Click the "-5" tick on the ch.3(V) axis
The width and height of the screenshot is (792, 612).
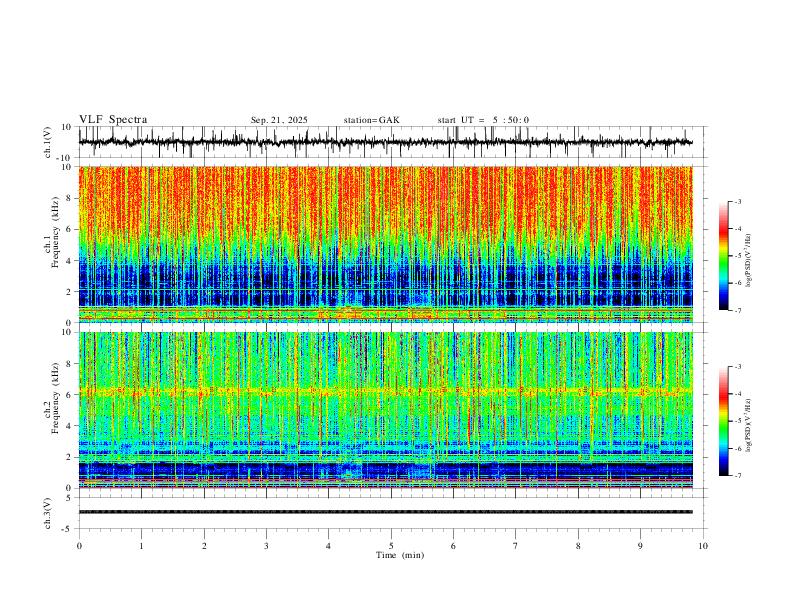point(68,529)
